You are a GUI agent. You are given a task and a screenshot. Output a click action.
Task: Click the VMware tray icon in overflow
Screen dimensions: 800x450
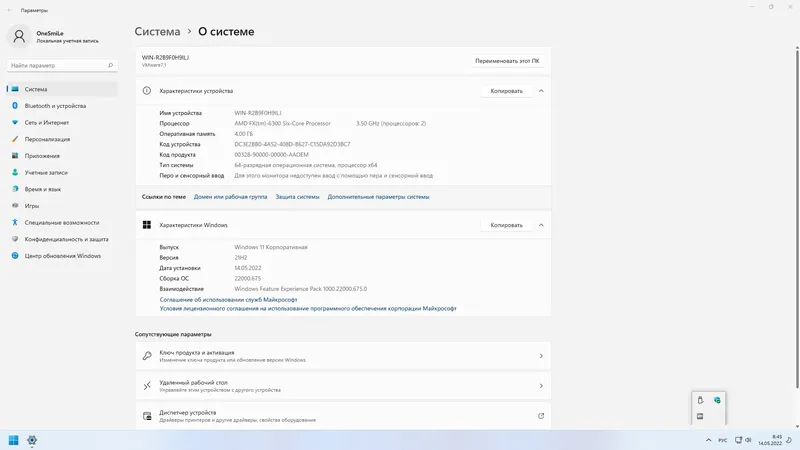point(701,416)
